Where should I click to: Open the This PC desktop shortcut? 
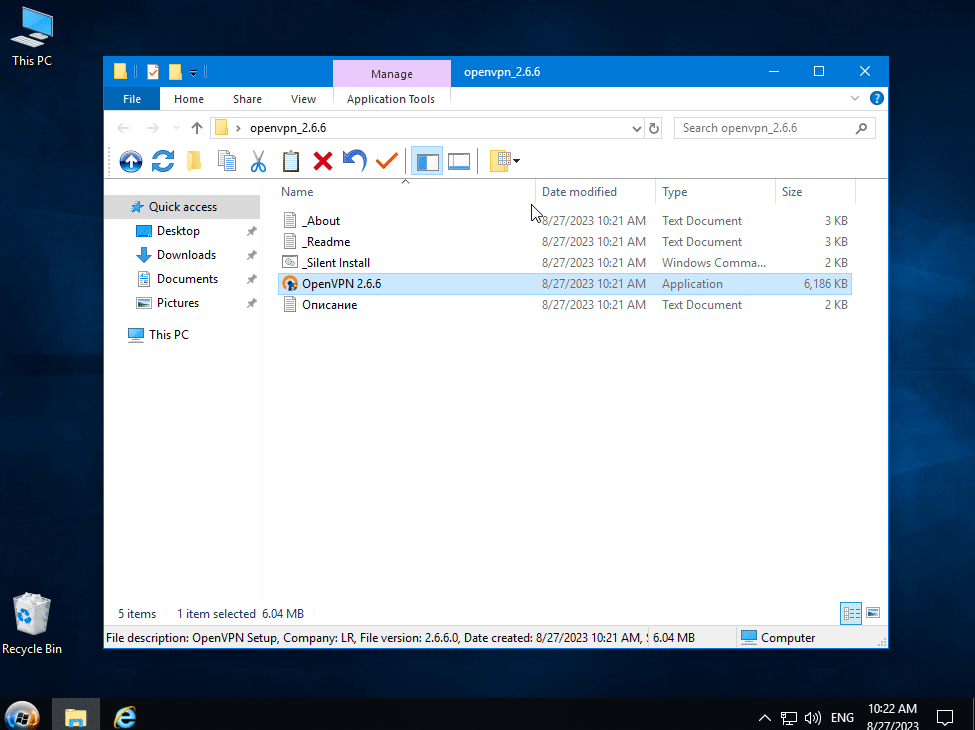tap(32, 36)
